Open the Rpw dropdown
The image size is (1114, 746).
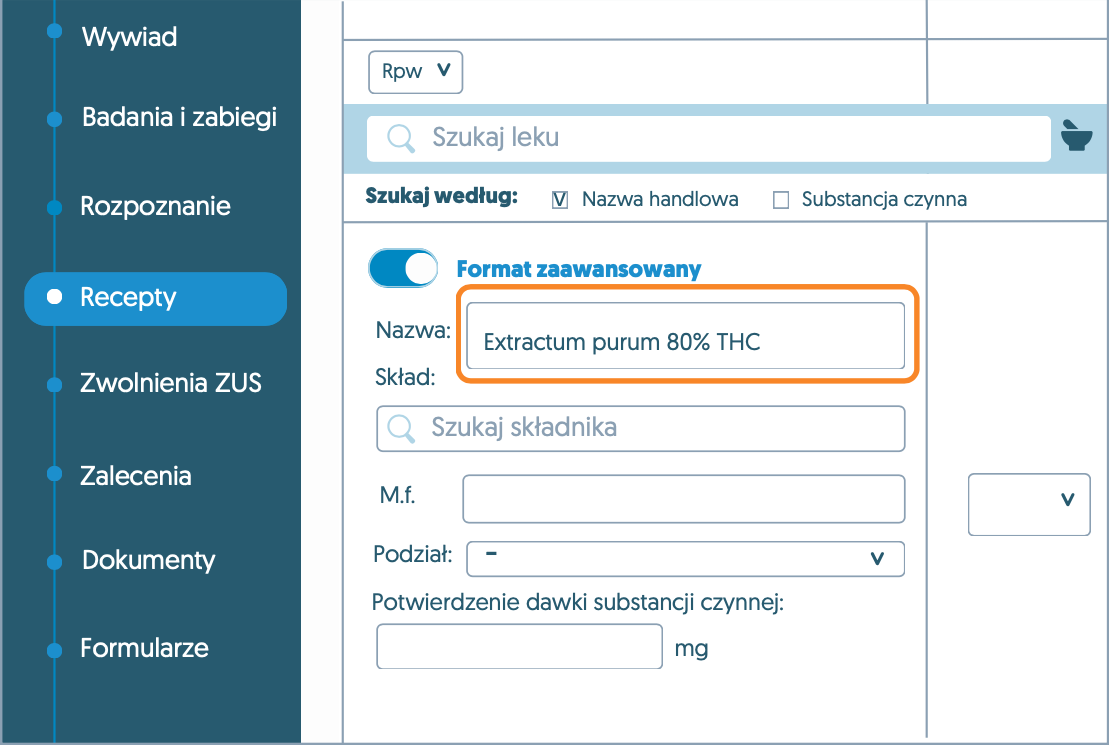415,72
